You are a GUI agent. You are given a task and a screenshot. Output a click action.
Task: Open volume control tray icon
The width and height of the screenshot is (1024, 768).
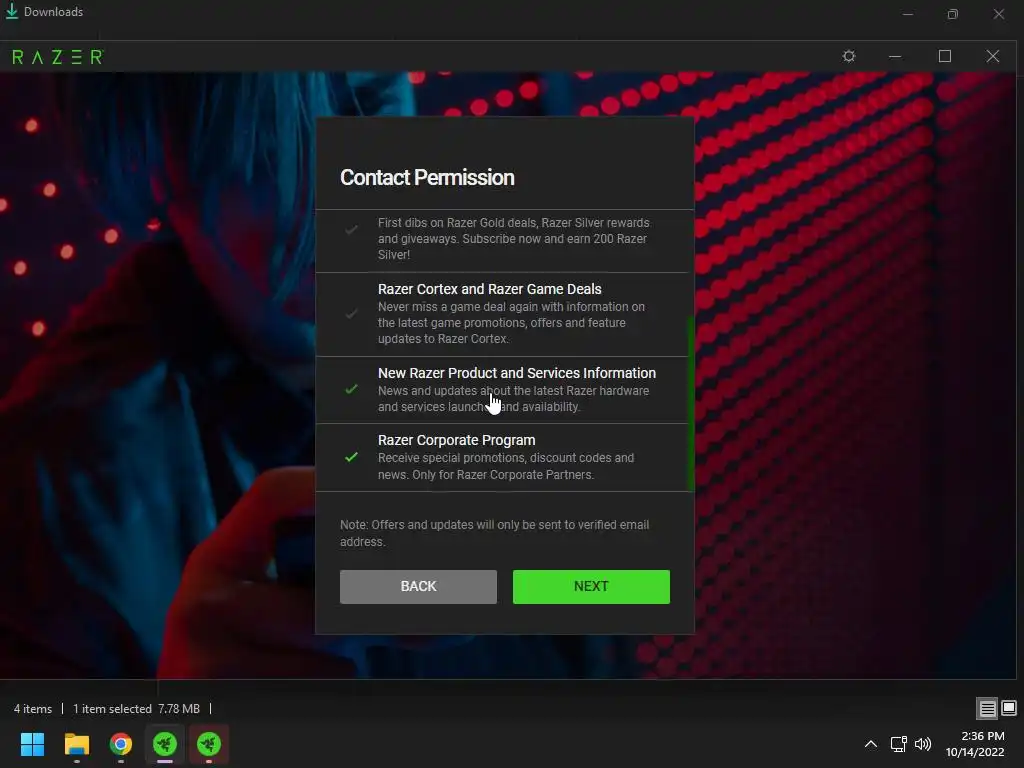923,744
